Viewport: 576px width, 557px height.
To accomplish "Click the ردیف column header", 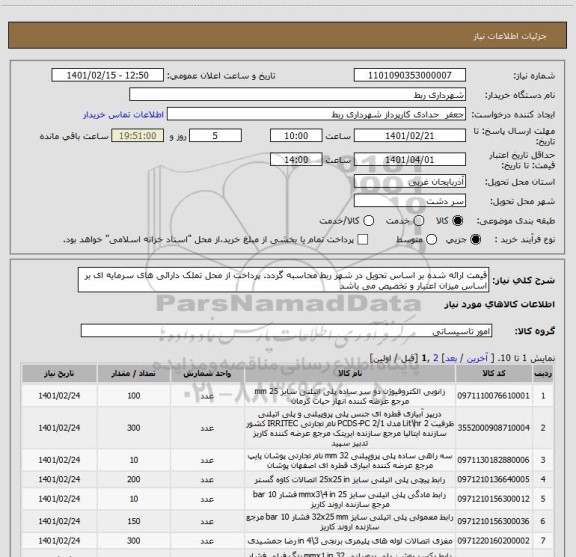I will click(543, 374).
